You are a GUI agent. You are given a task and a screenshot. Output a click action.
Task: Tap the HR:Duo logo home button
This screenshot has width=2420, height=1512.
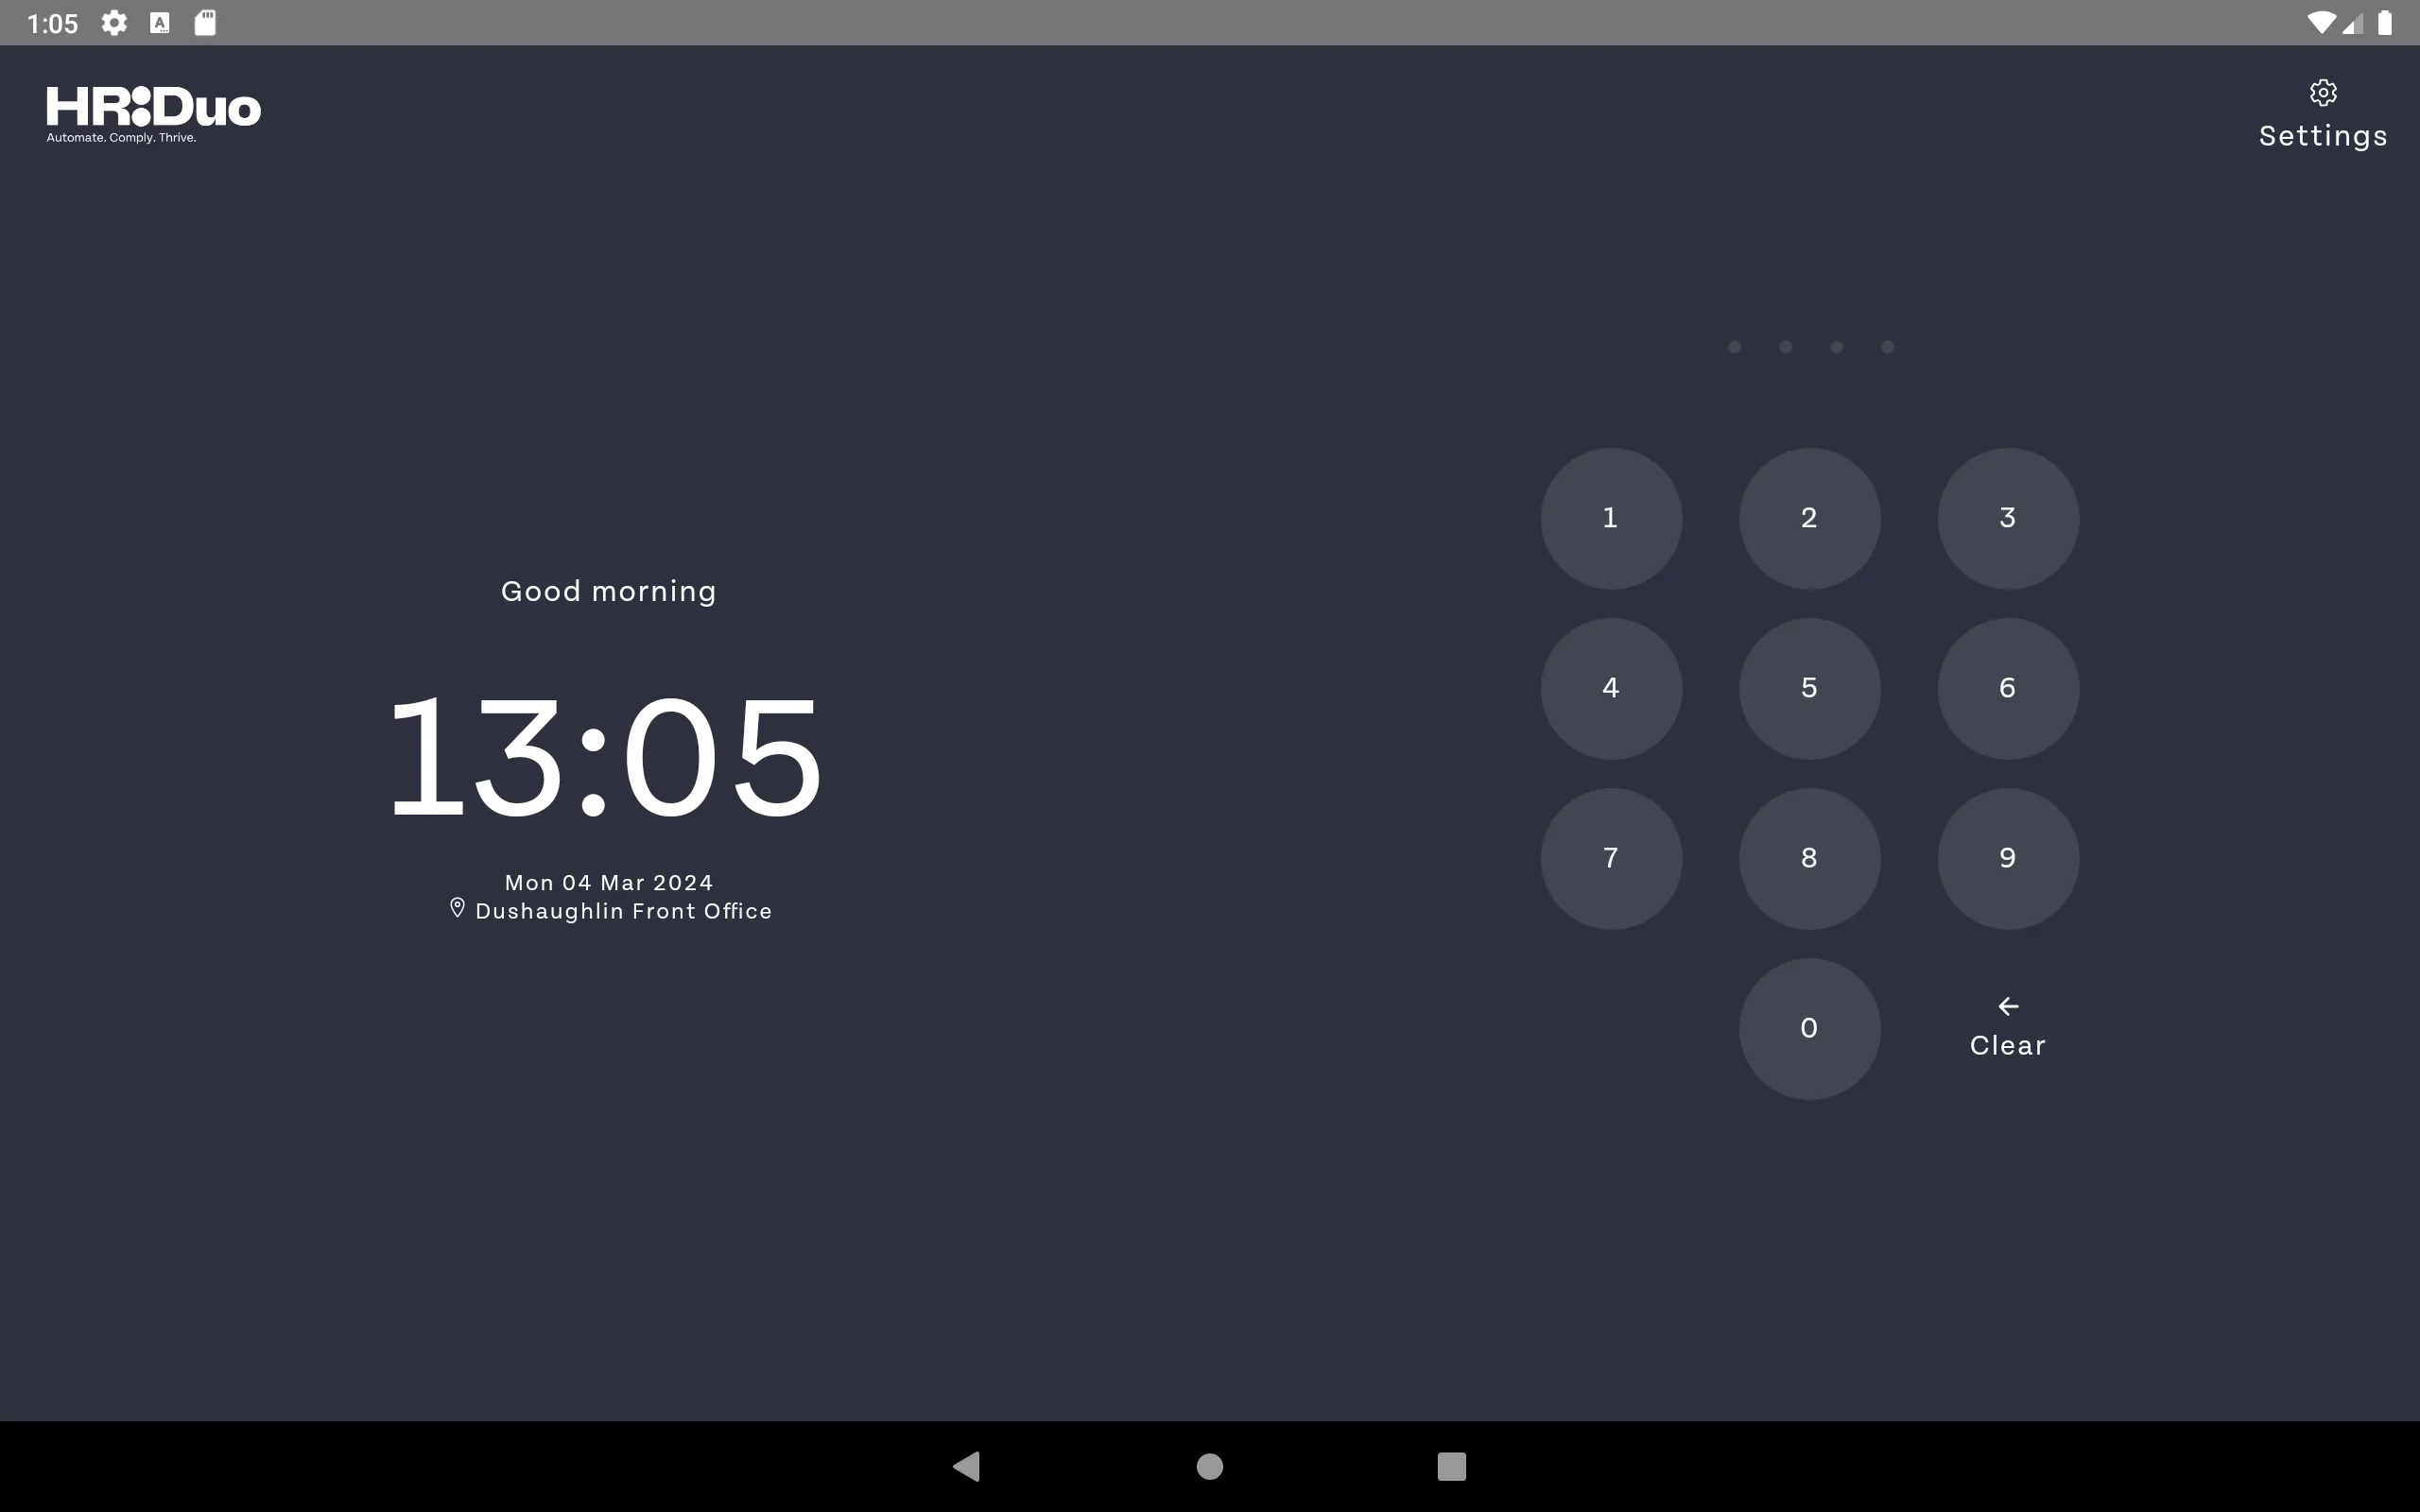point(151,112)
